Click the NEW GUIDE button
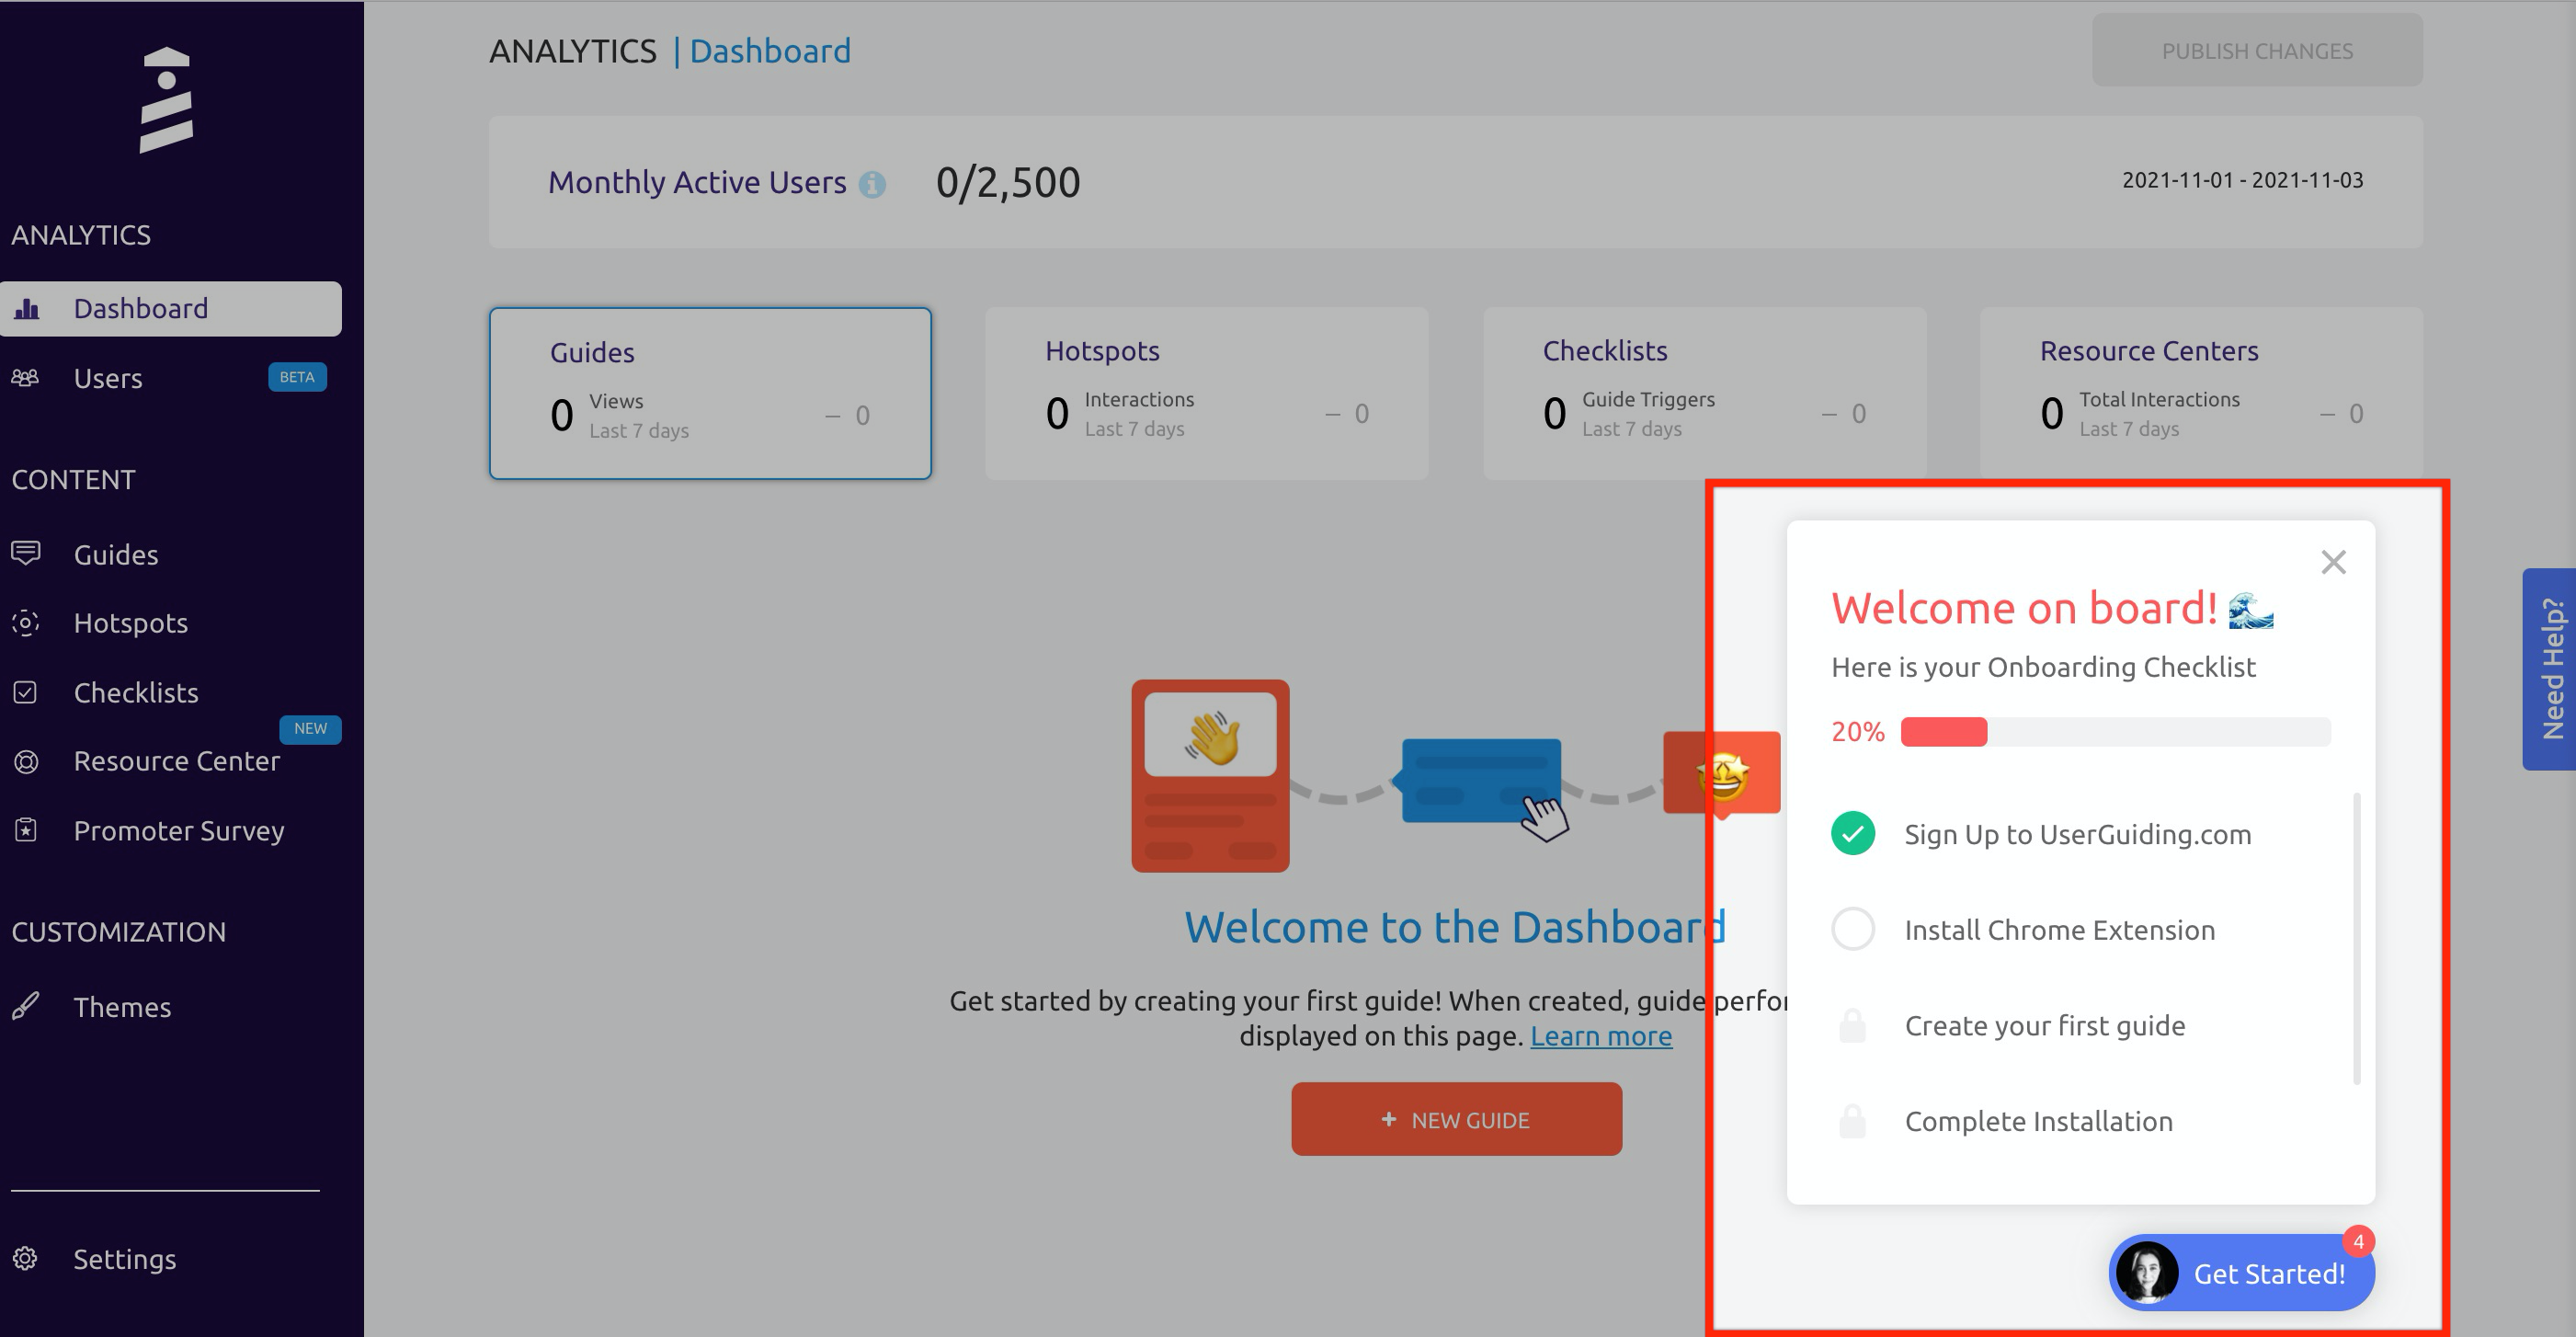Viewport: 2576px width, 1337px height. [1456, 1119]
